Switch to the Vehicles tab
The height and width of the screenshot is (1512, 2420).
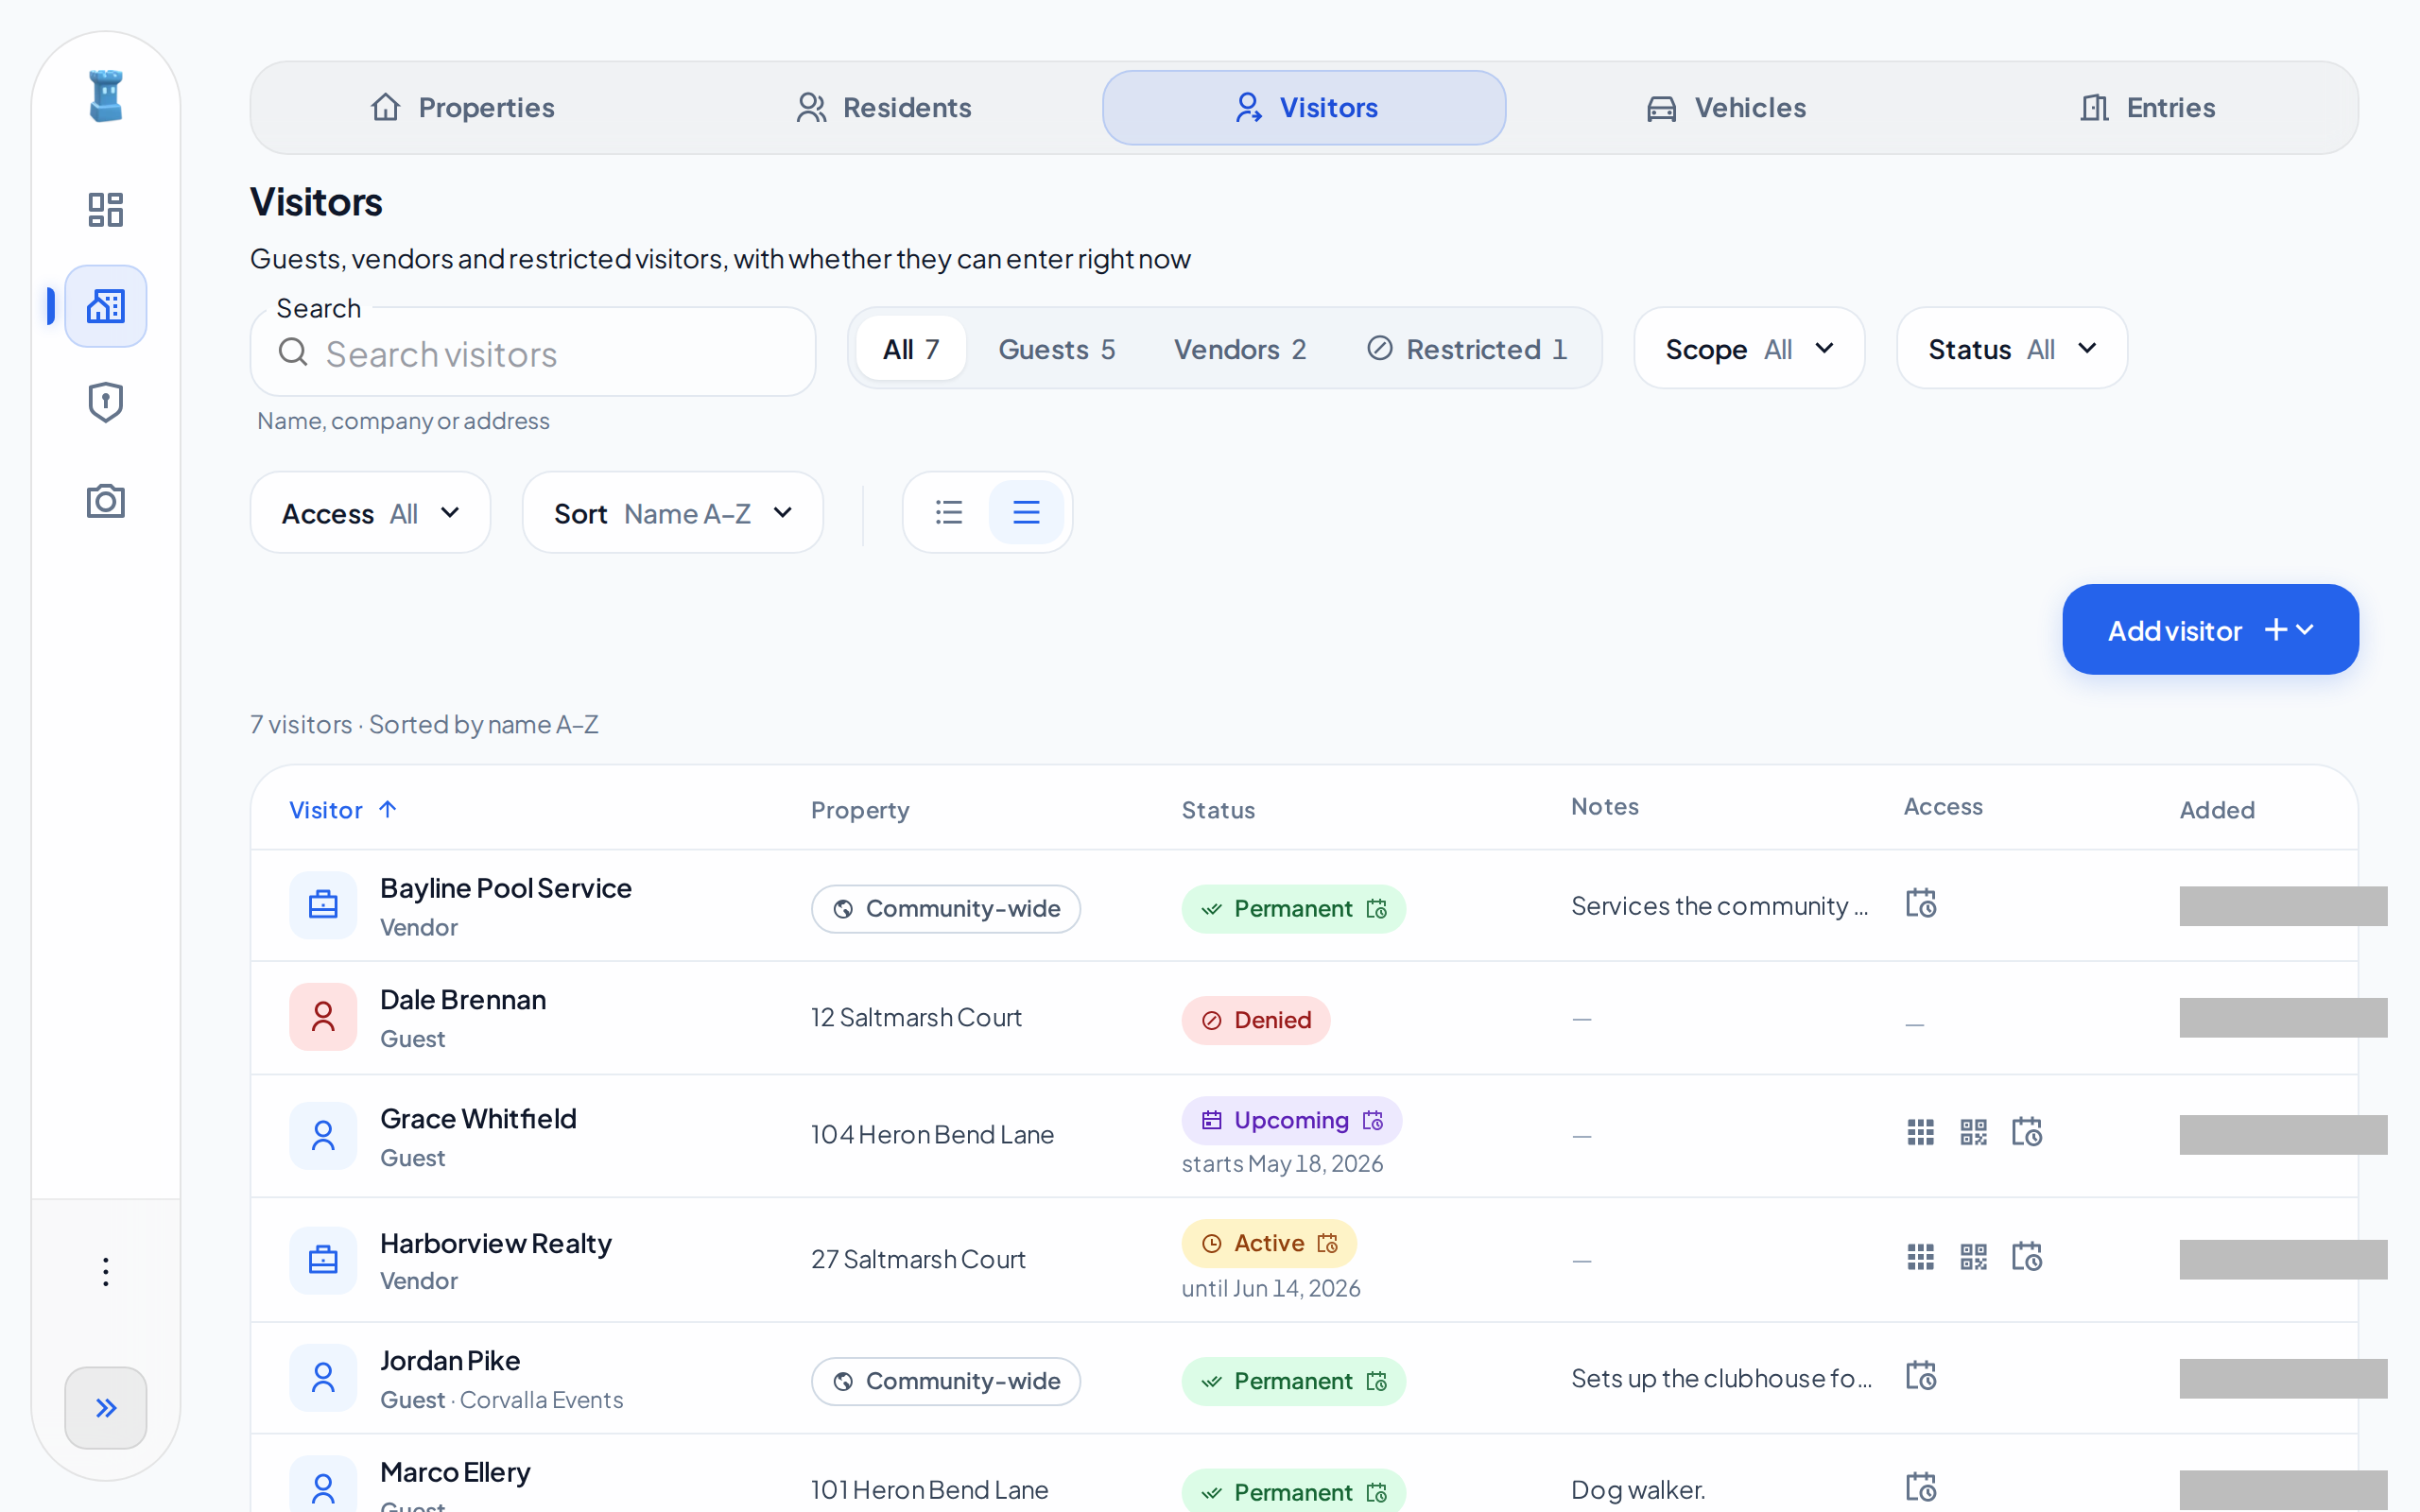1726,108
